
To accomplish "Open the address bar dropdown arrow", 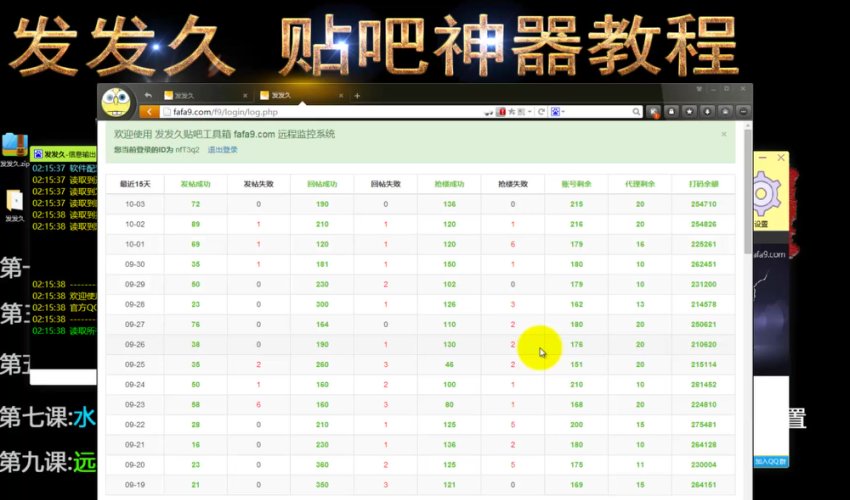I will point(530,112).
